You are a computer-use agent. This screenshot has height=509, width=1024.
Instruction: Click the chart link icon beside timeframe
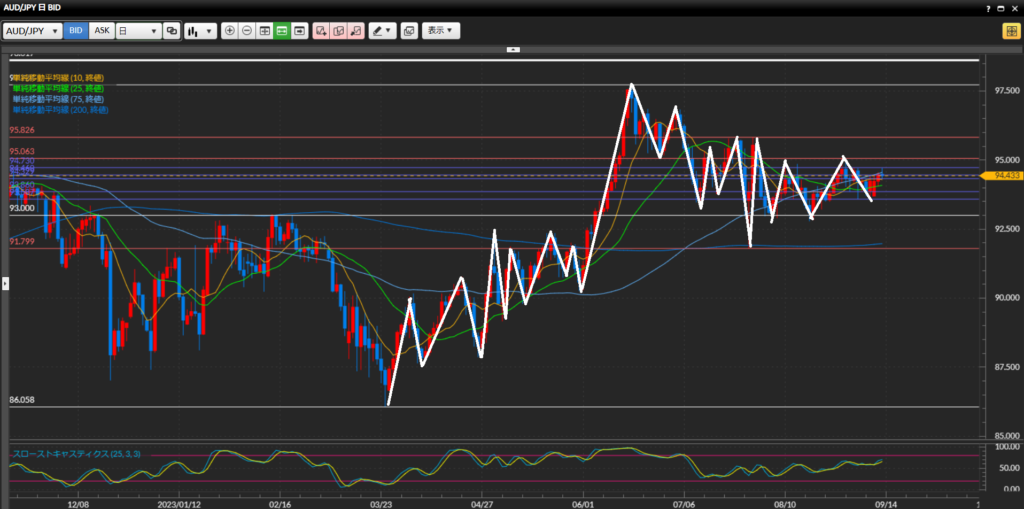(172, 31)
